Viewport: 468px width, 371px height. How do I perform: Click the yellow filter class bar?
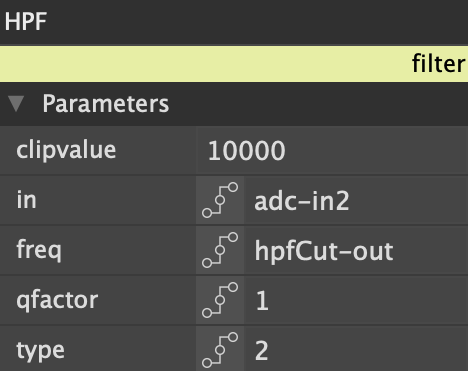tap(234, 64)
